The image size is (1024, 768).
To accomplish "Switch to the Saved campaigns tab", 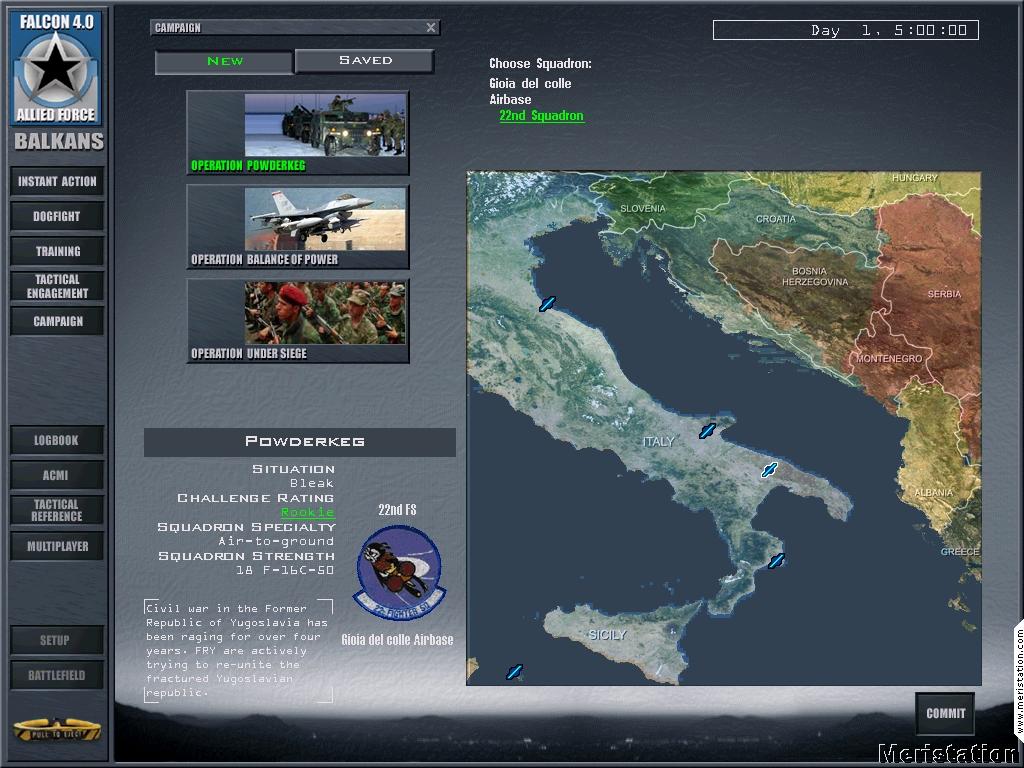I will (x=364, y=61).
